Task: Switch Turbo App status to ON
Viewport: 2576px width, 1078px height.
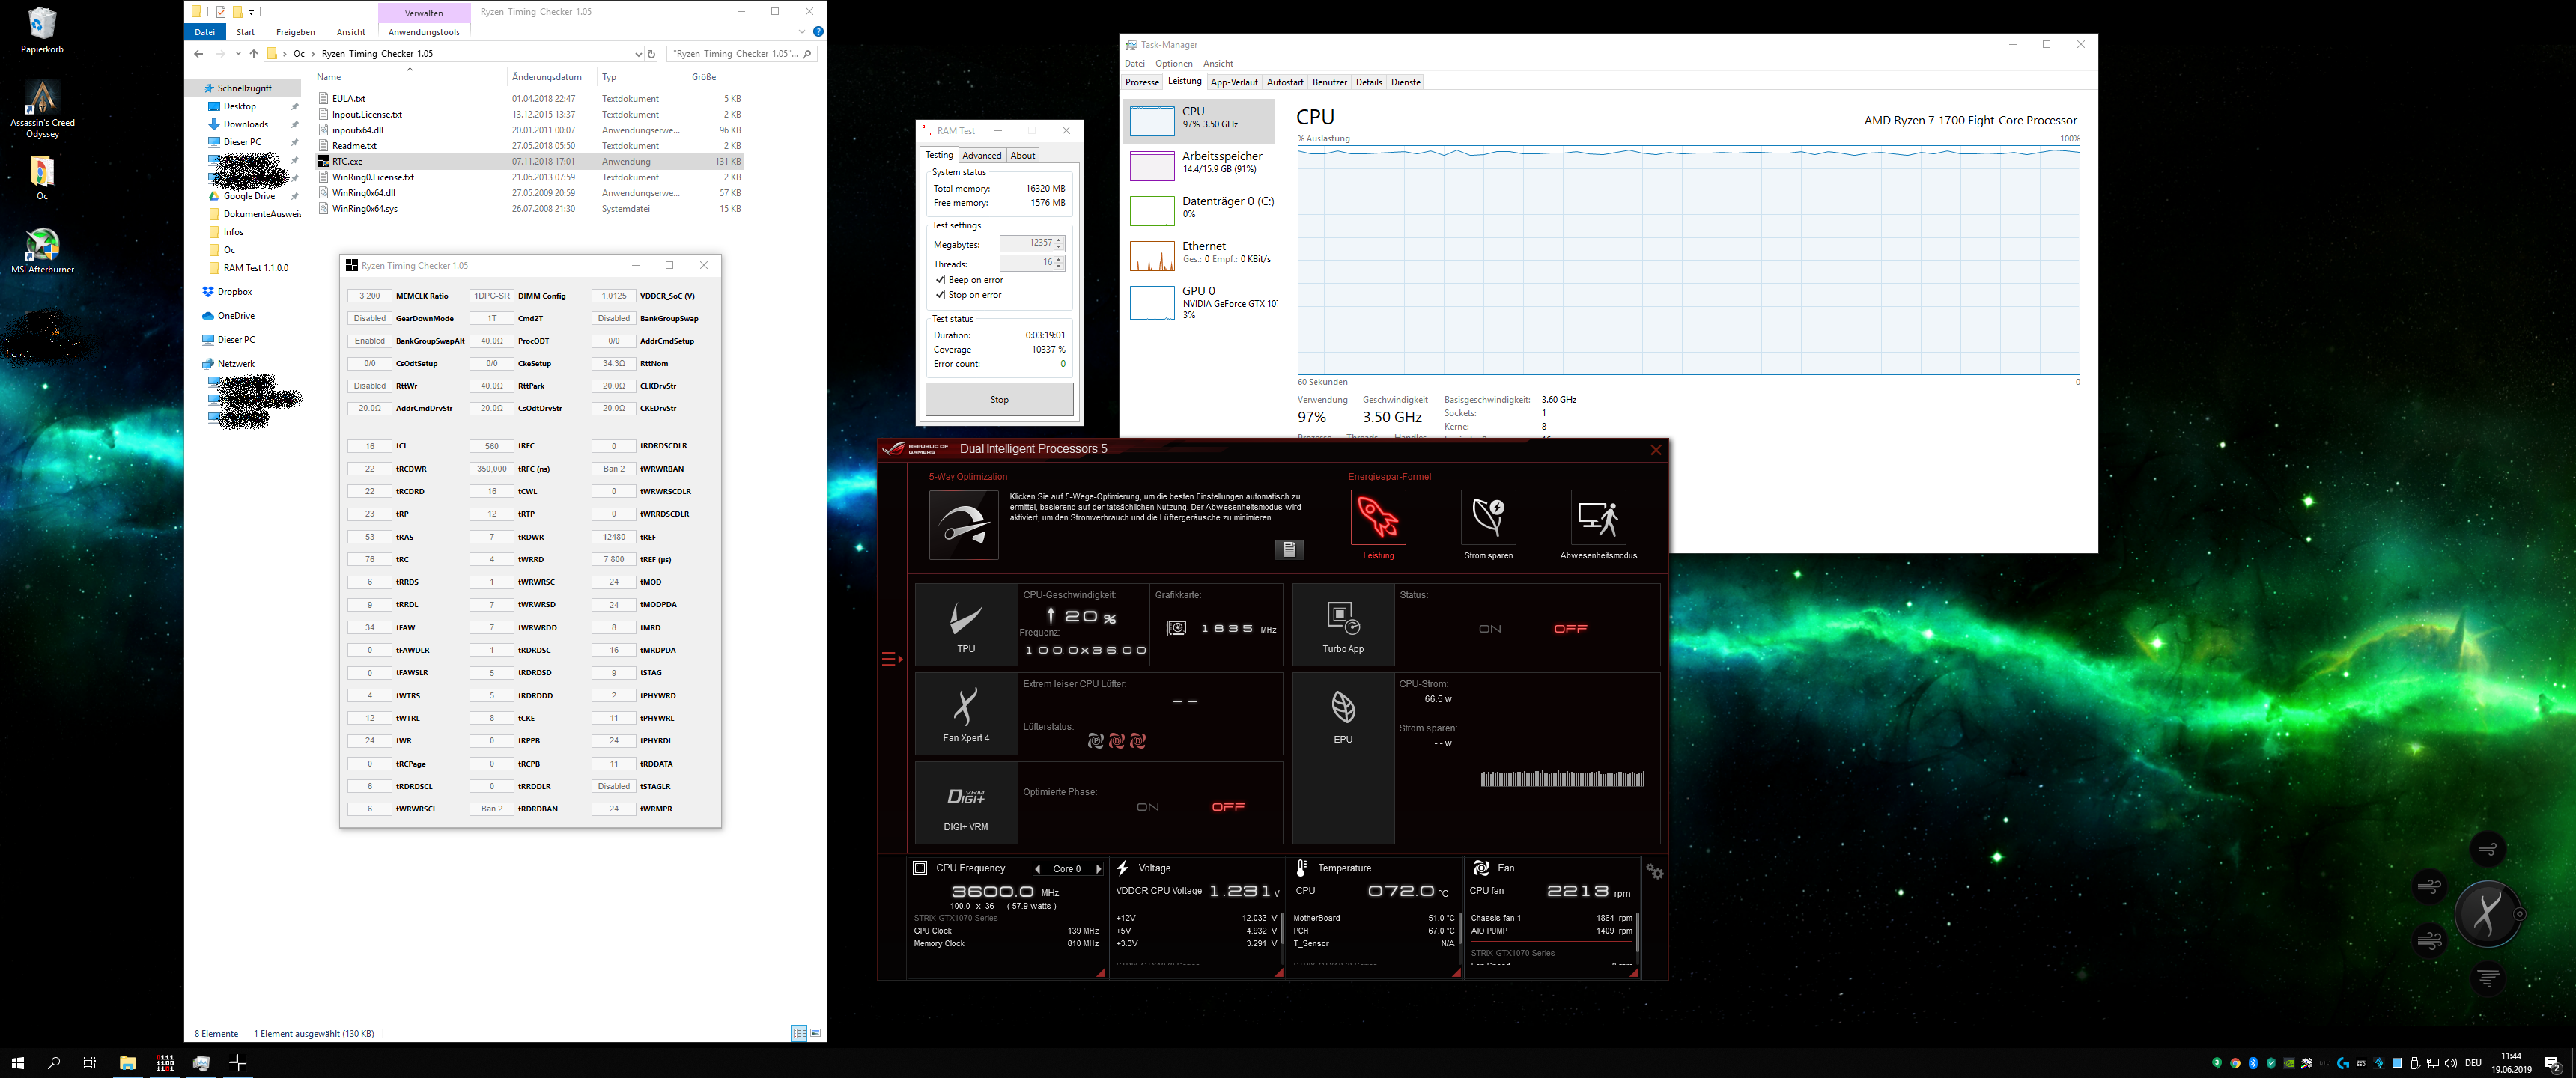Action: [1490, 629]
